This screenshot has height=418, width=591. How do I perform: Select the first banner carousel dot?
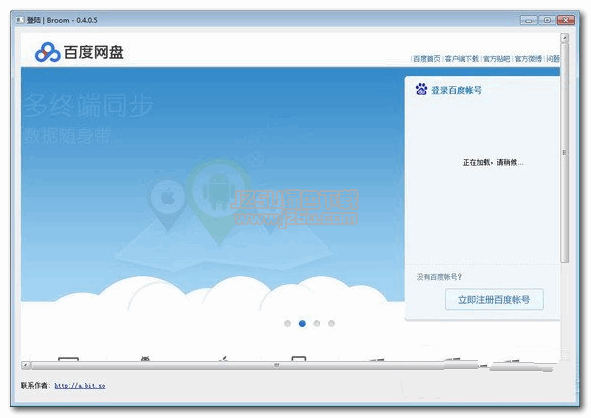point(288,323)
